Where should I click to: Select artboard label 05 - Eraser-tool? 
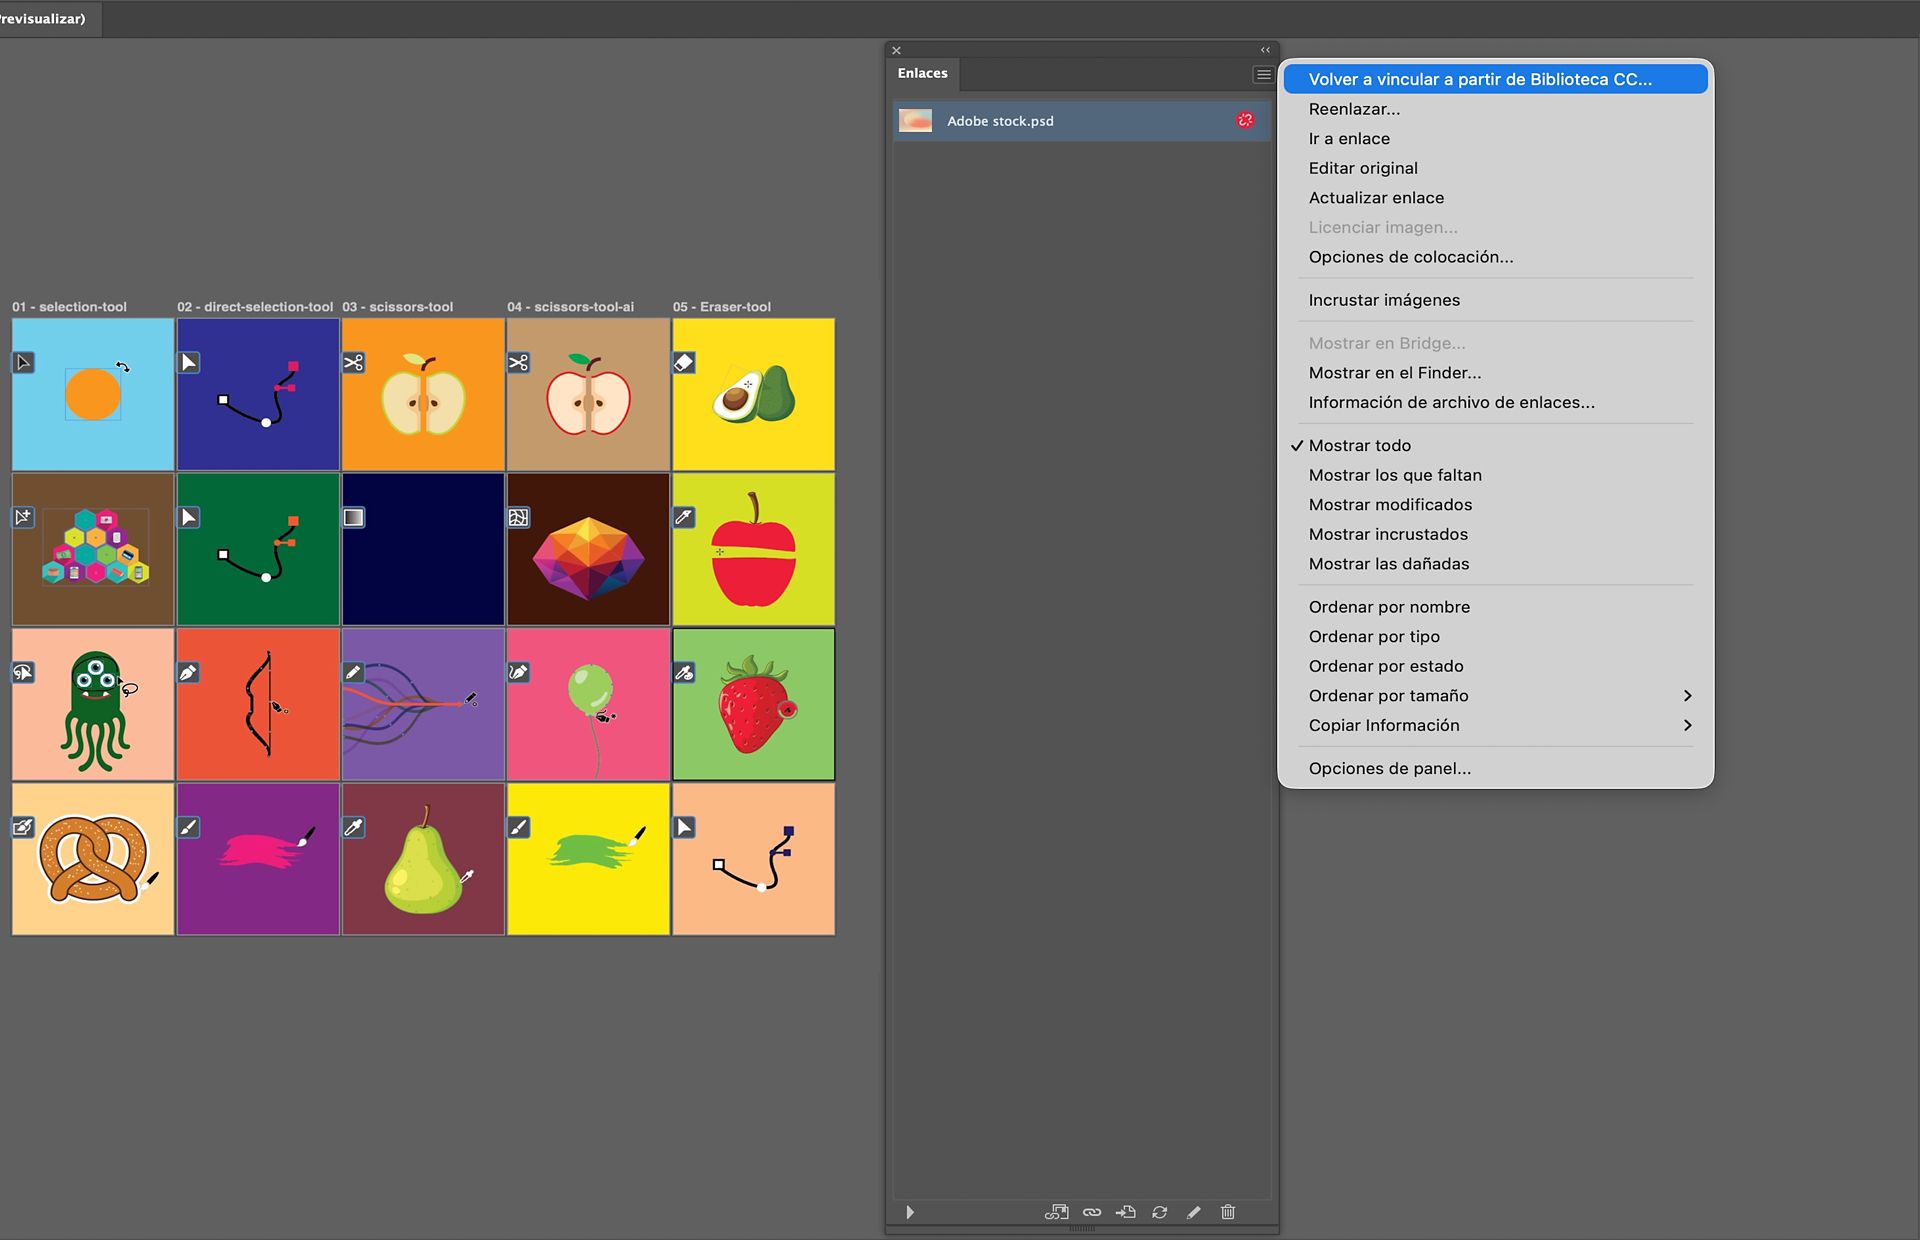pos(722,307)
